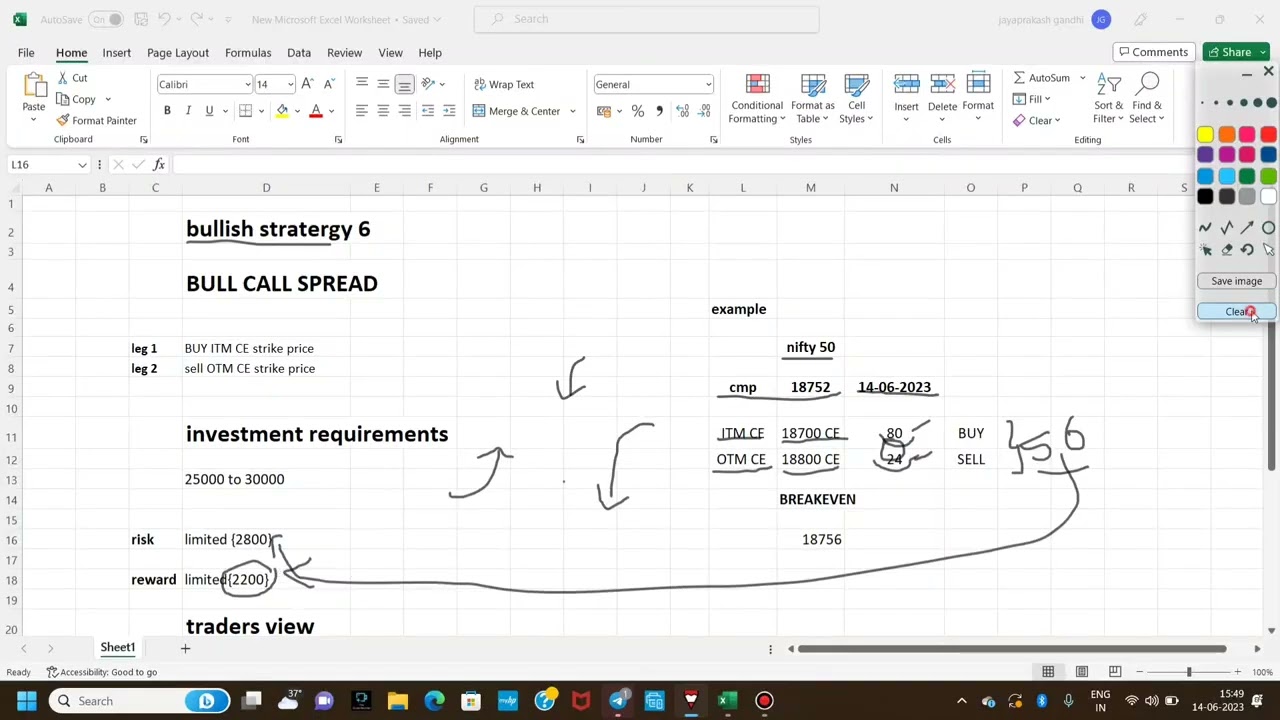Switch to the Page Layout tab
Screen dimensions: 1280x720
click(x=178, y=52)
